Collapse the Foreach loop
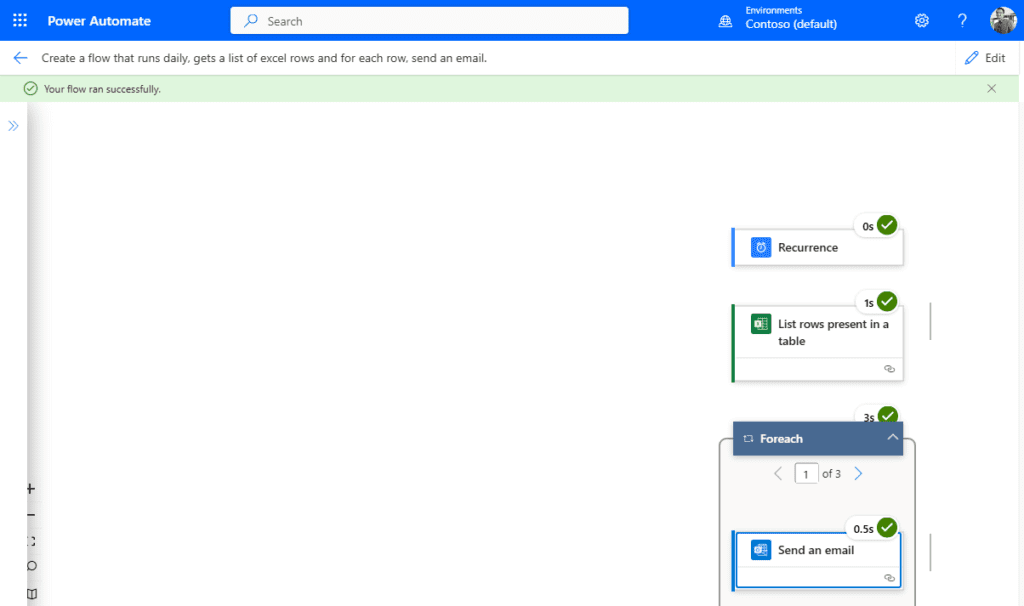Screen dimensions: 1024x606 coord(892,438)
